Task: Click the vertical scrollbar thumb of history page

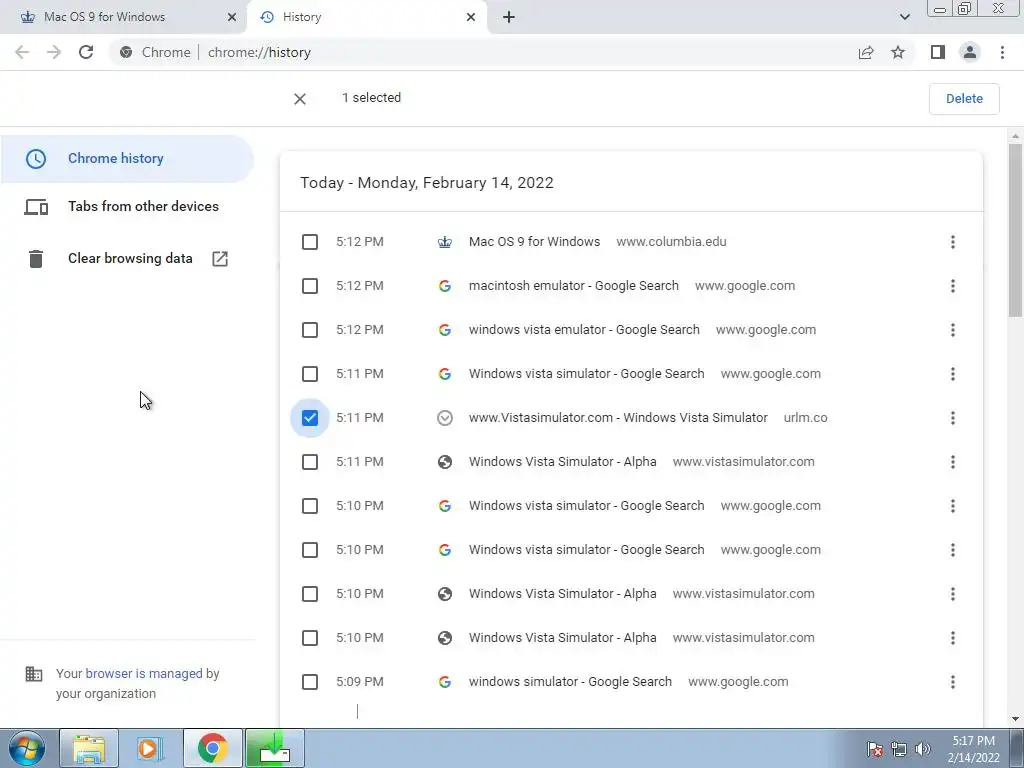Action: (x=1015, y=231)
